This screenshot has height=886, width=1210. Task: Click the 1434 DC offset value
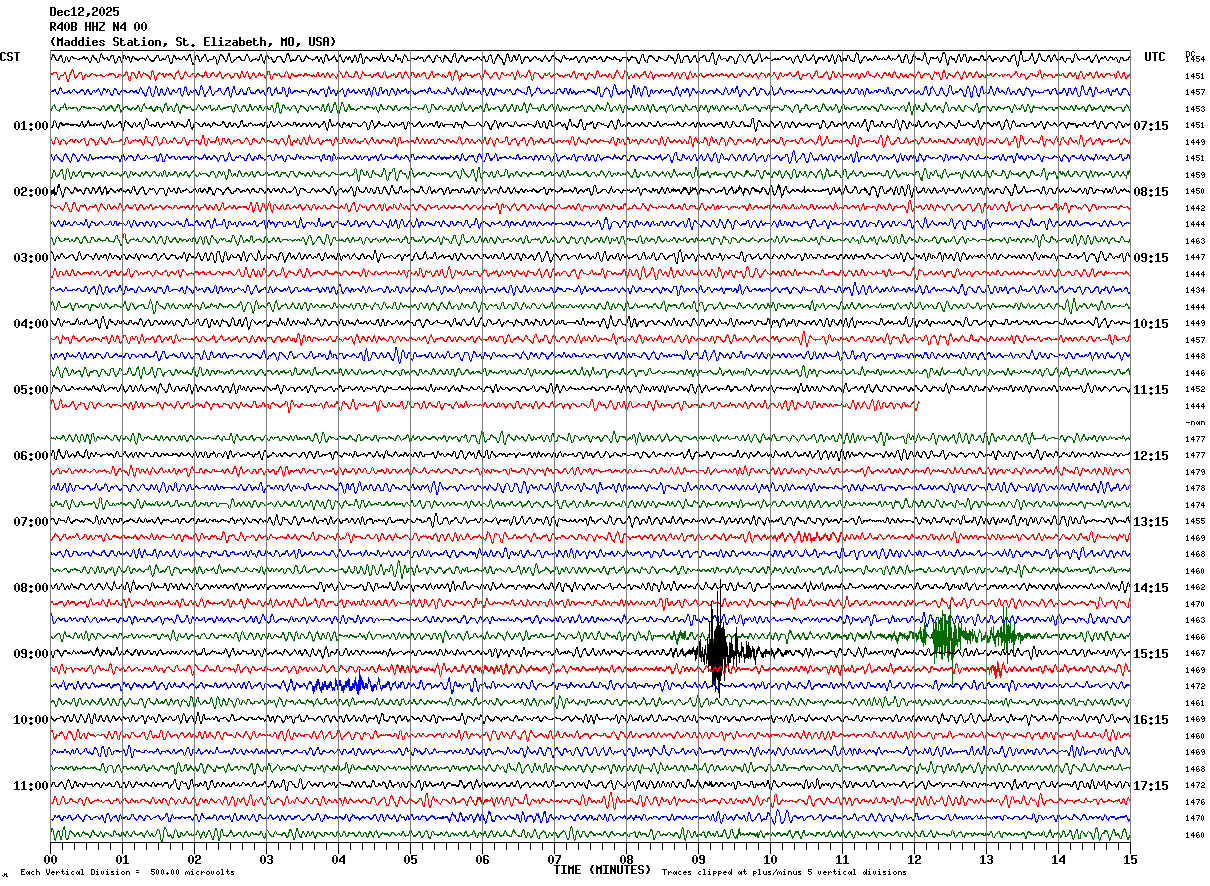[x=1195, y=291]
